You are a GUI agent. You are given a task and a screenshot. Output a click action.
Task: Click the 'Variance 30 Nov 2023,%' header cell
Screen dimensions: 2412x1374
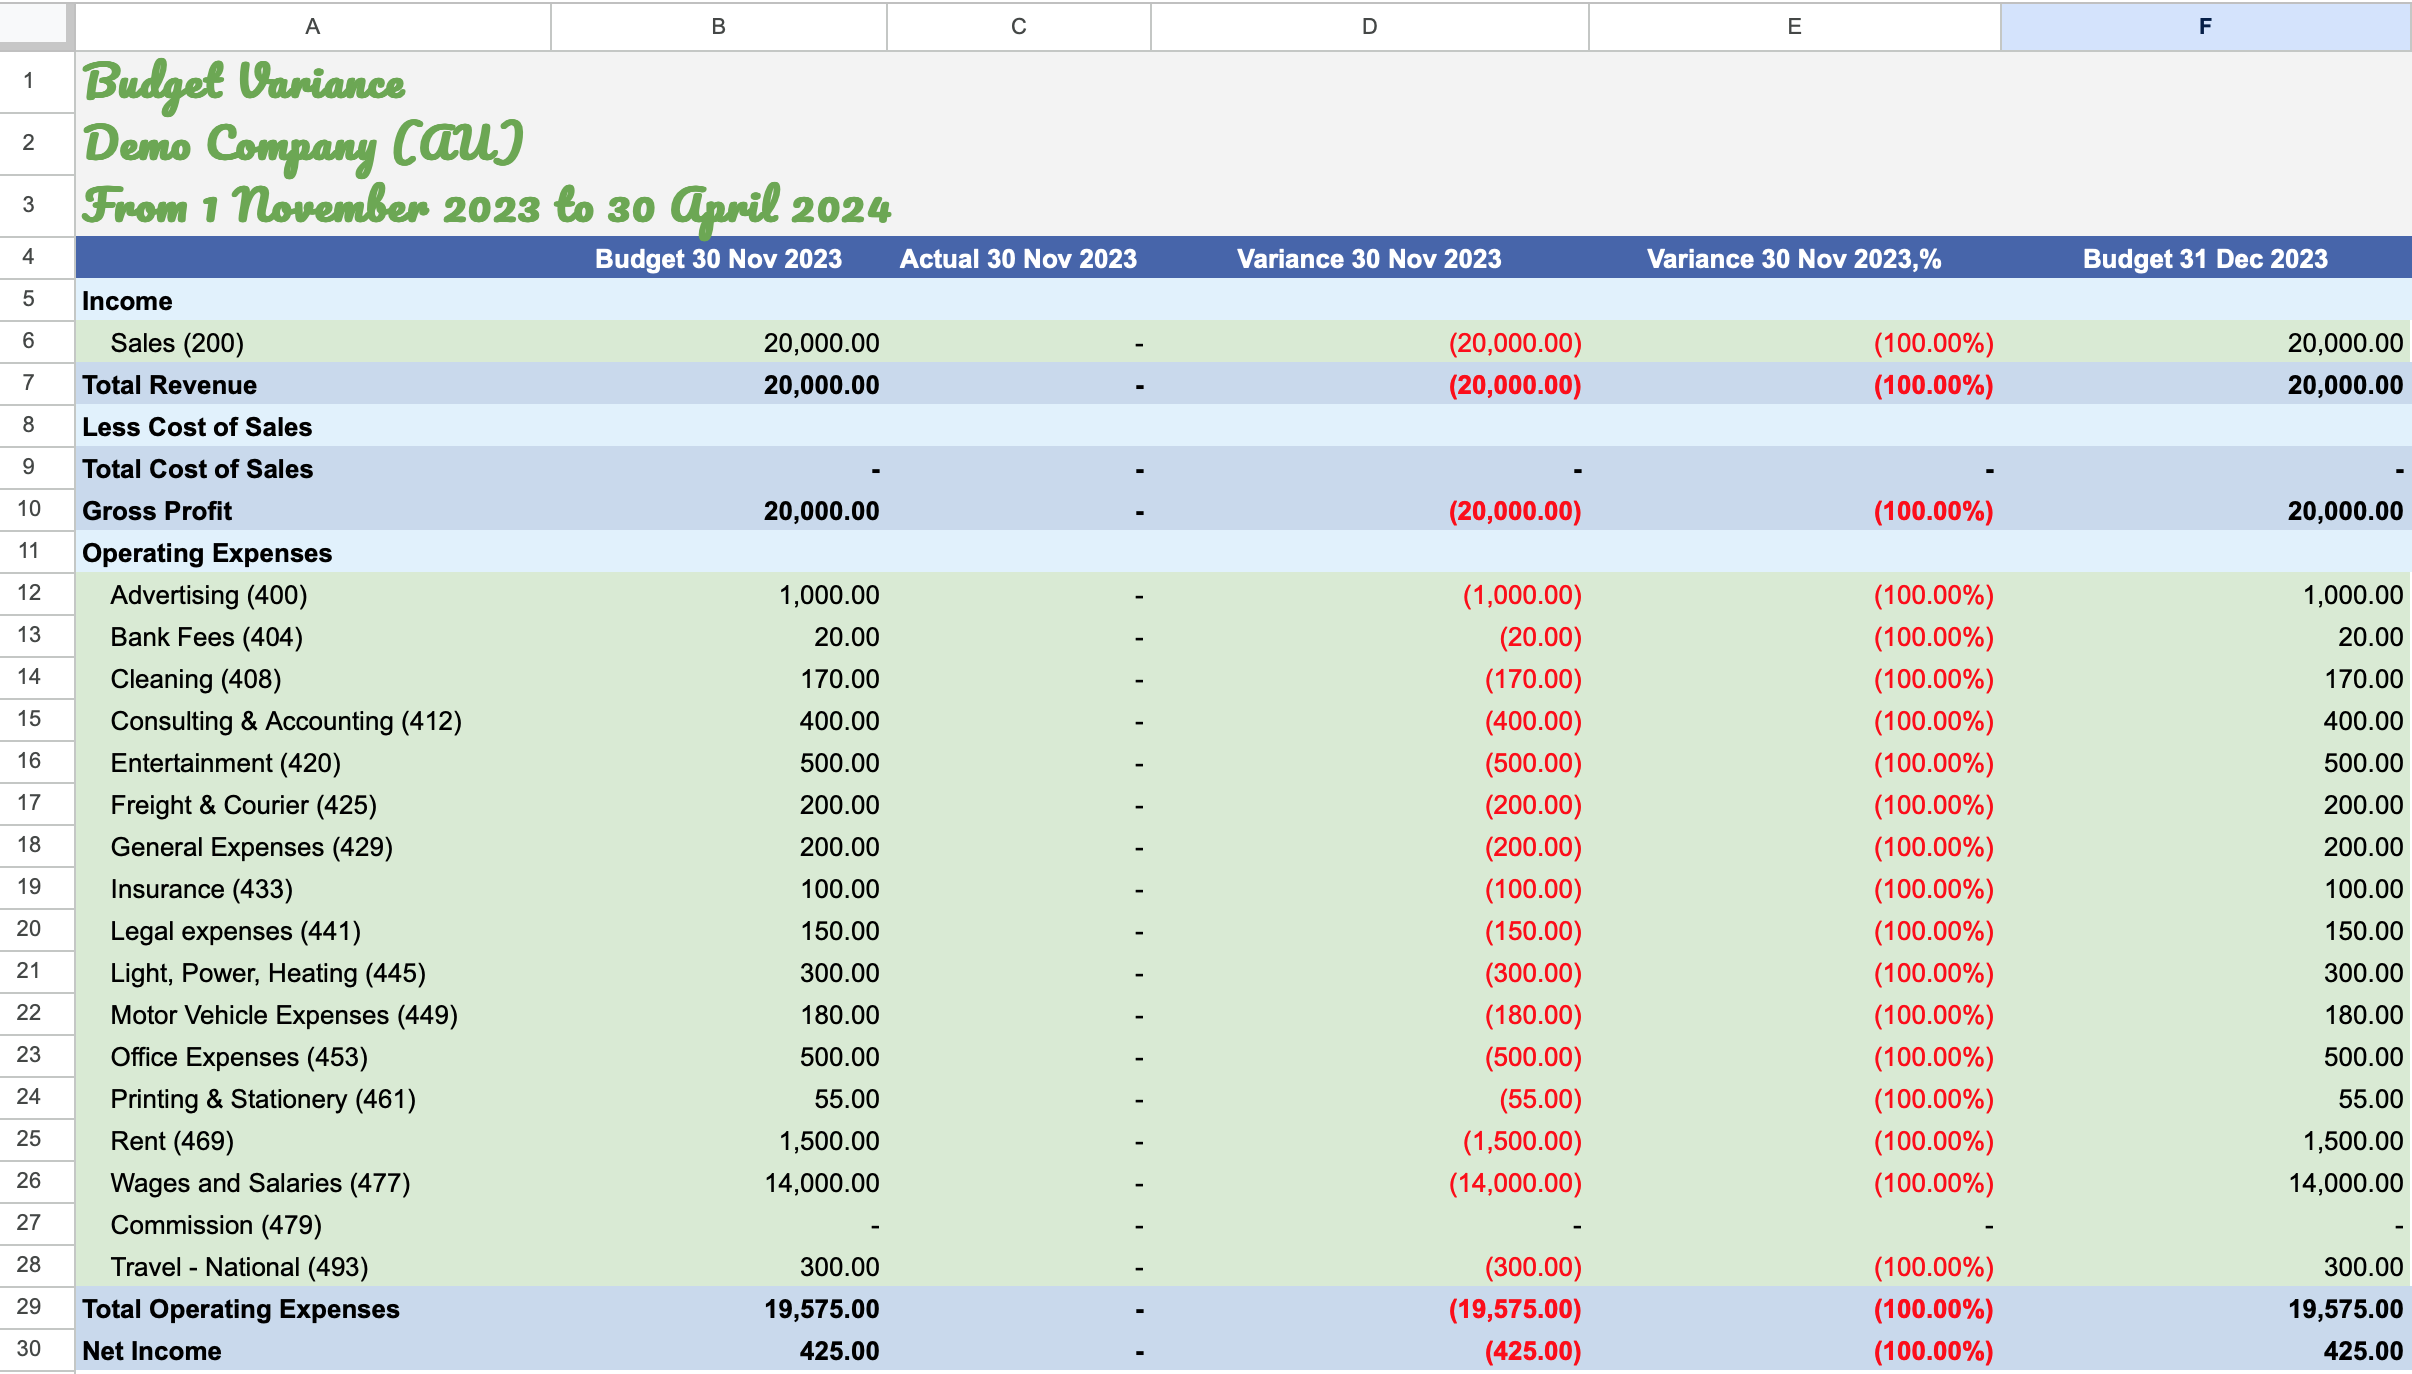coord(1794,259)
